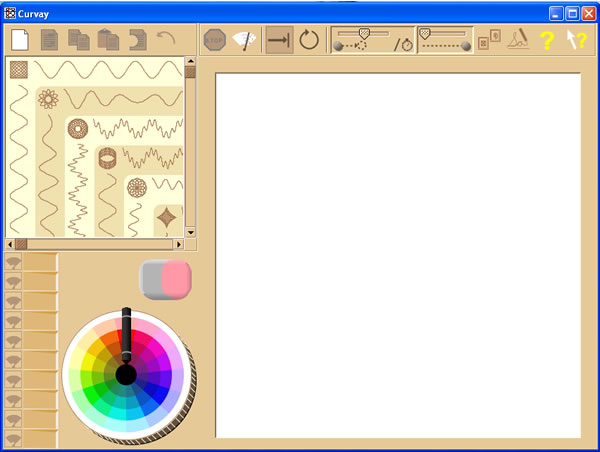Pick black at the color wheel center

coord(126,375)
